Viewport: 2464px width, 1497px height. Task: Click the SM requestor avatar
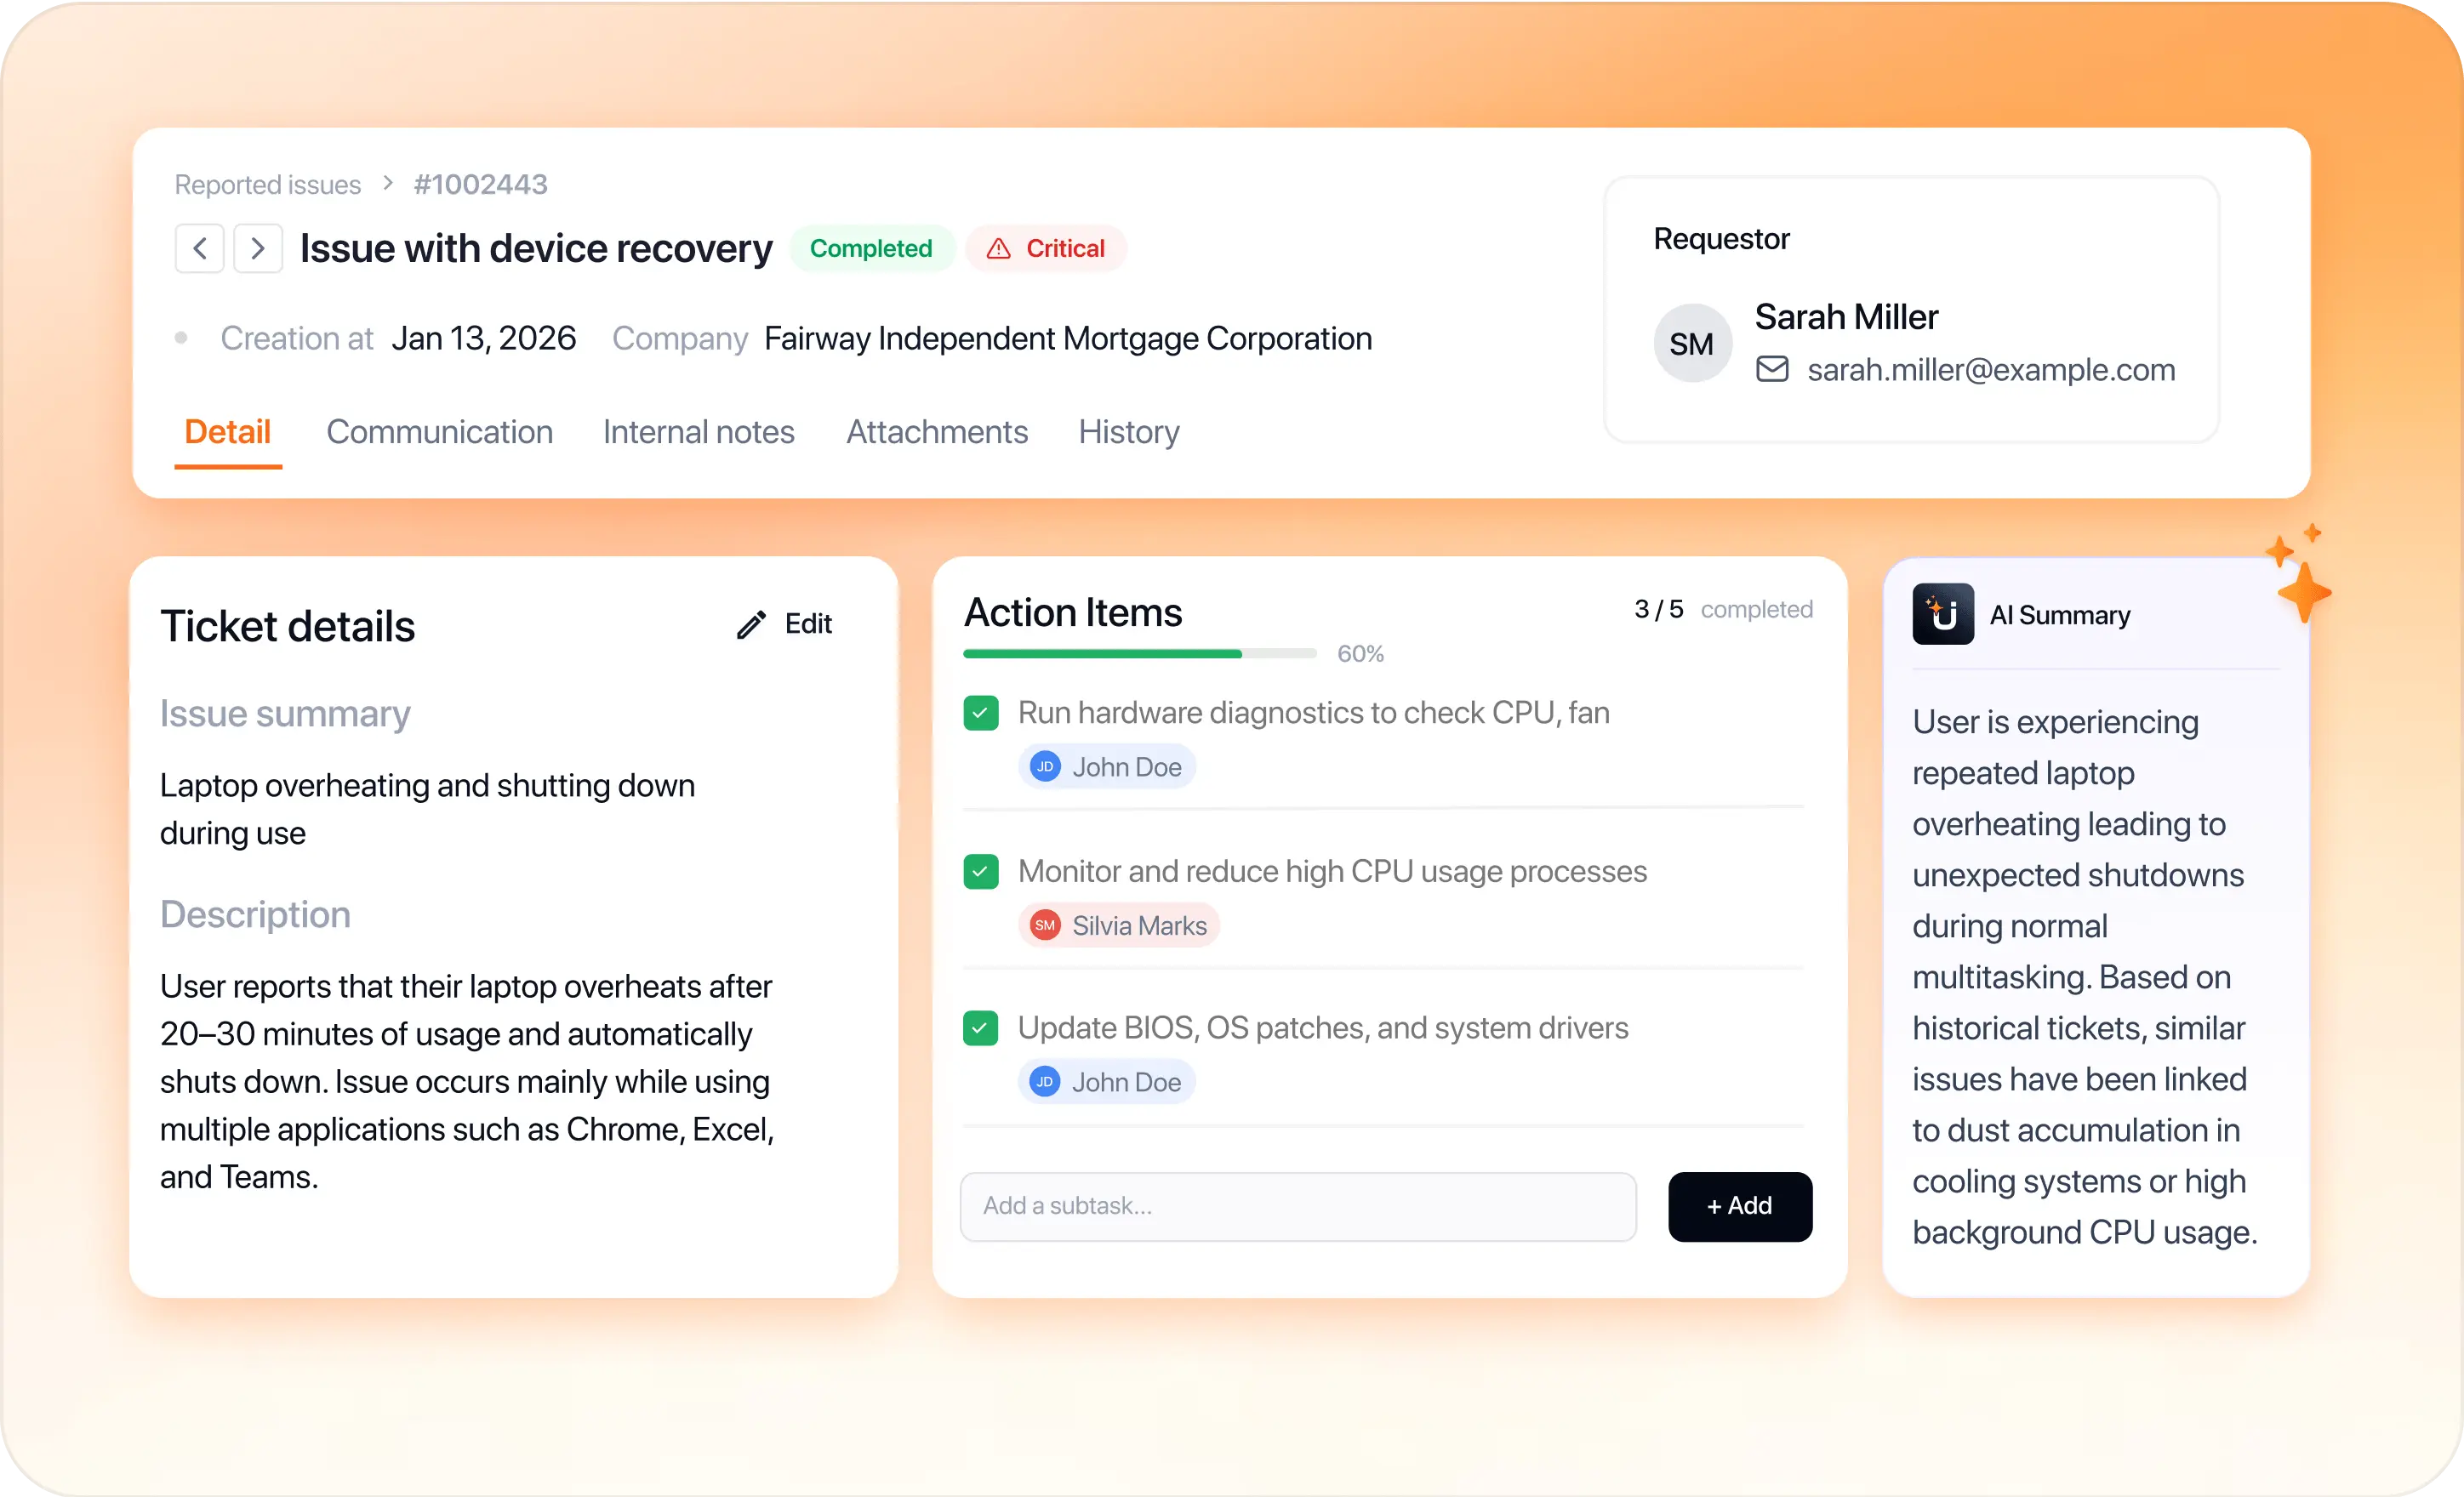click(x=1692, y=343)
